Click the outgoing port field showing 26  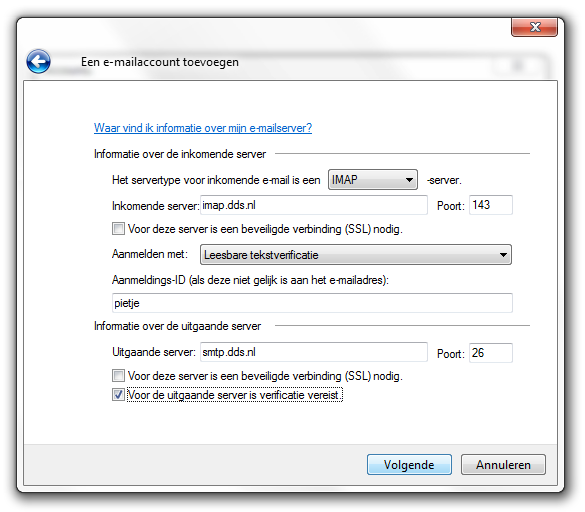(491, 353)
